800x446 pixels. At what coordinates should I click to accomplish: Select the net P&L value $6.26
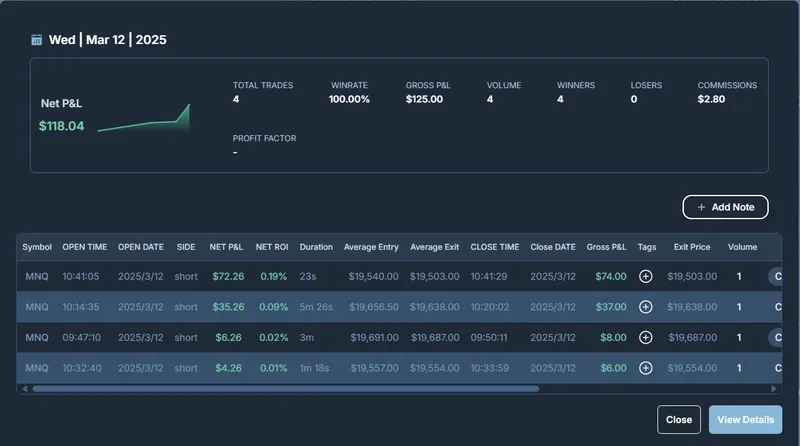pos(228,337)
